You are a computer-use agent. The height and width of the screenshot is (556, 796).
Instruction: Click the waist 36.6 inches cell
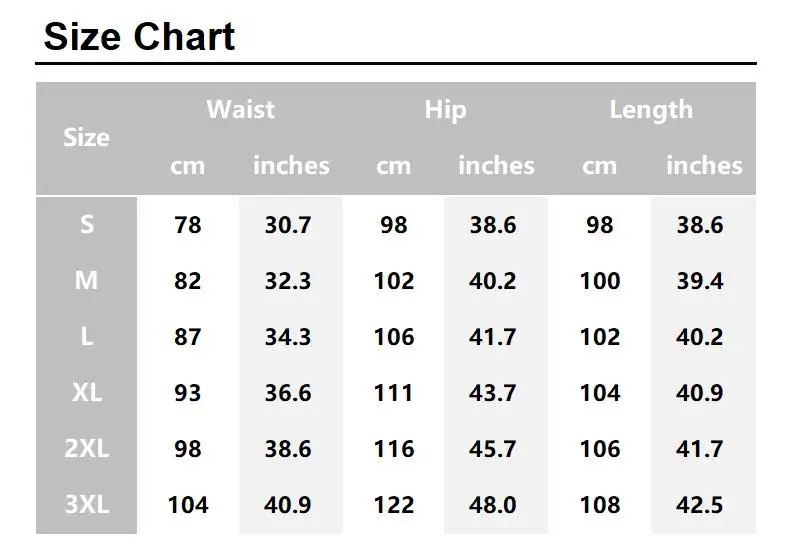pyautogui.click(x=288, y=393)
